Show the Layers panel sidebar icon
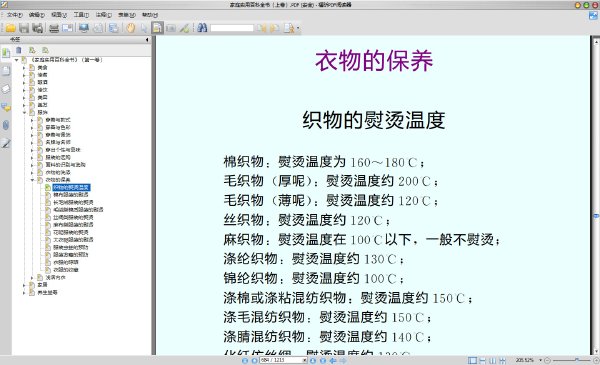Viewport: 600px width, 365px height. click(6, 89)
